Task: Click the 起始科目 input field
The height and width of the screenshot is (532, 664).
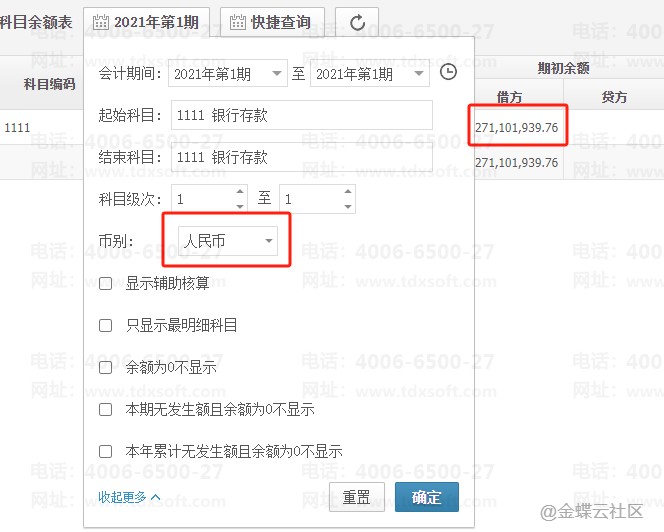Action: (x=302, y=115)
